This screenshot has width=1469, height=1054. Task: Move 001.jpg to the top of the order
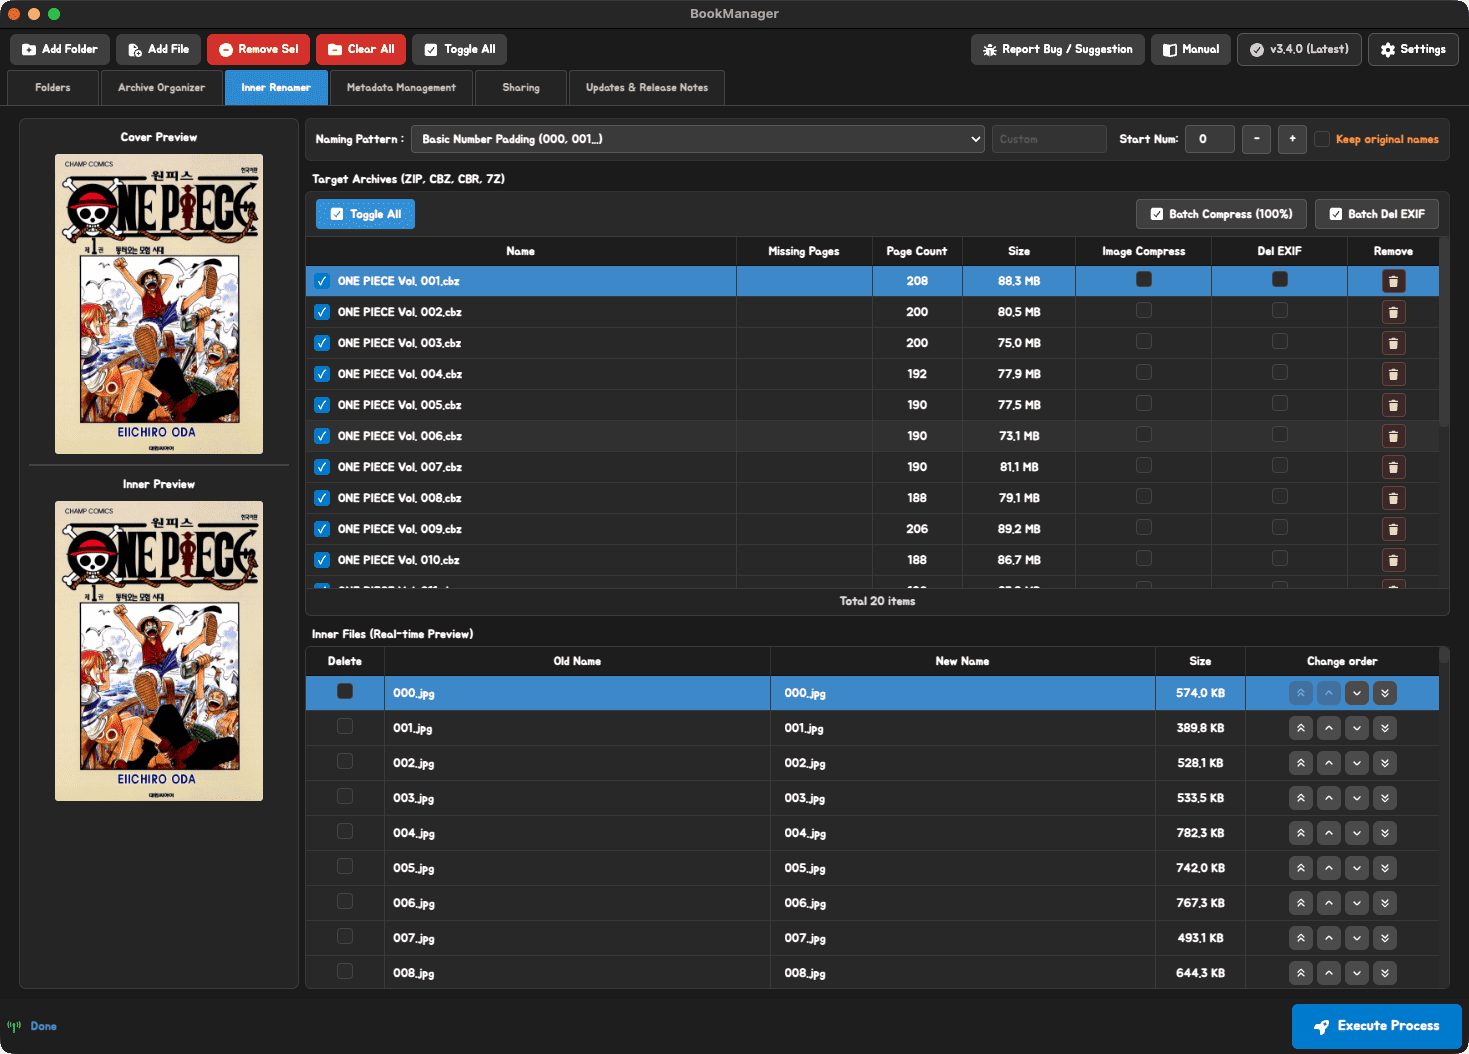pos(1301,728)
